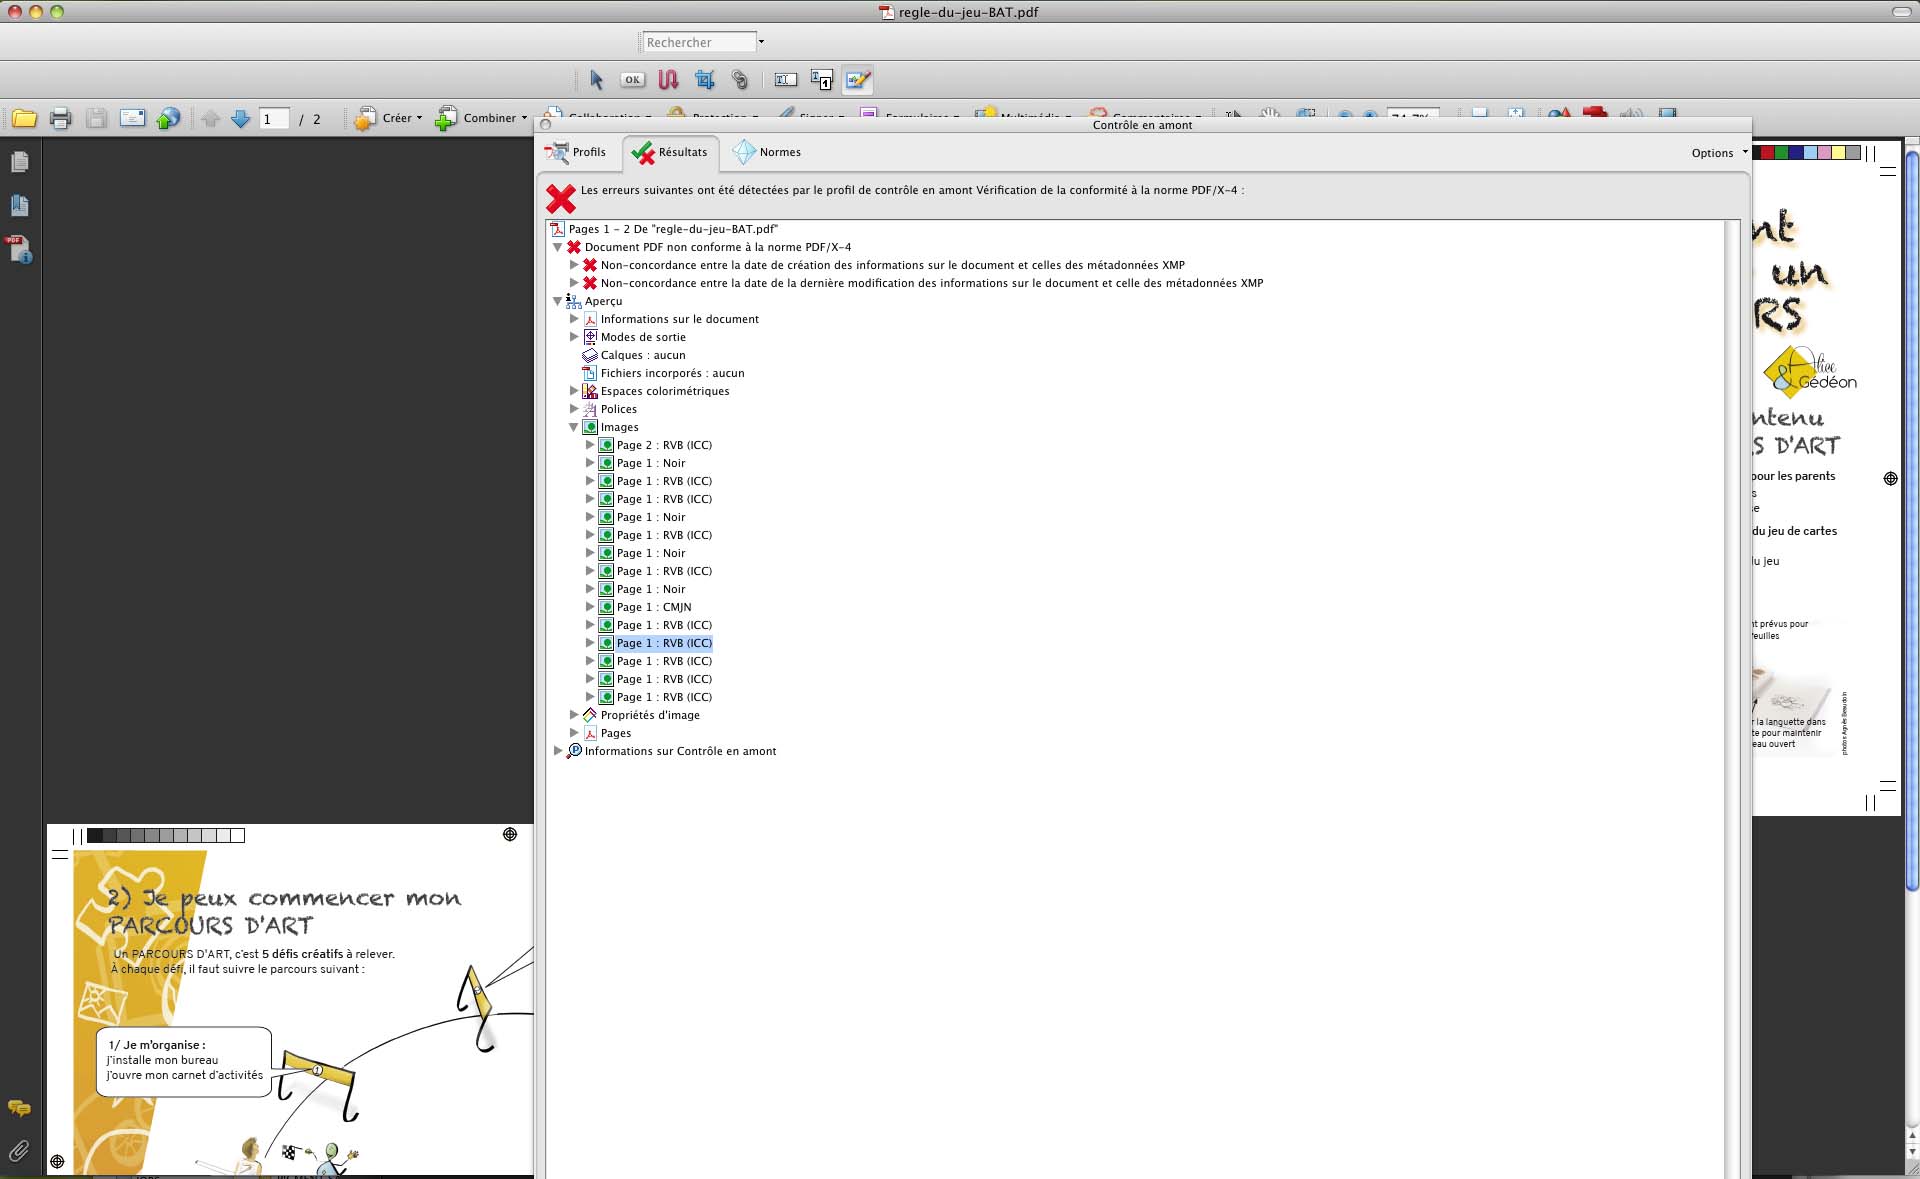Expand Informations sur Contrôle en amont
Image resolution: width=1920 pixels, height=1179 pixels.
[x=558, y=751]
